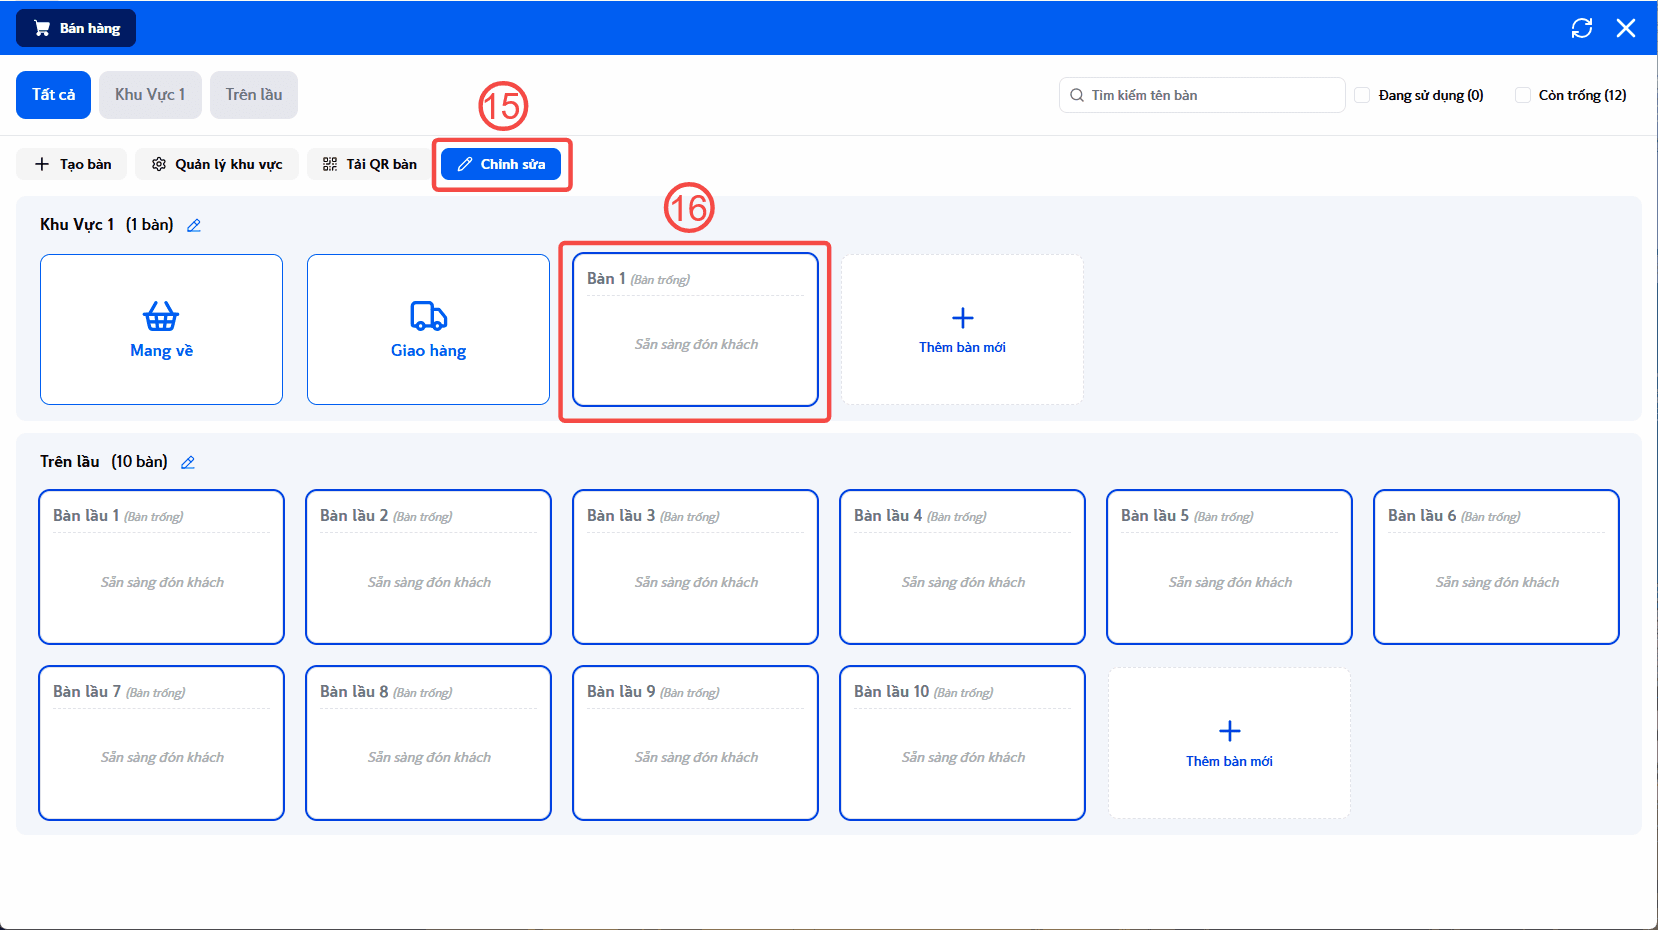The width and height of the screenshot is (1658, 930).
Task: Select table card Bàn lầu 5
Action: pyautogui.click(x=1229, y=567)
